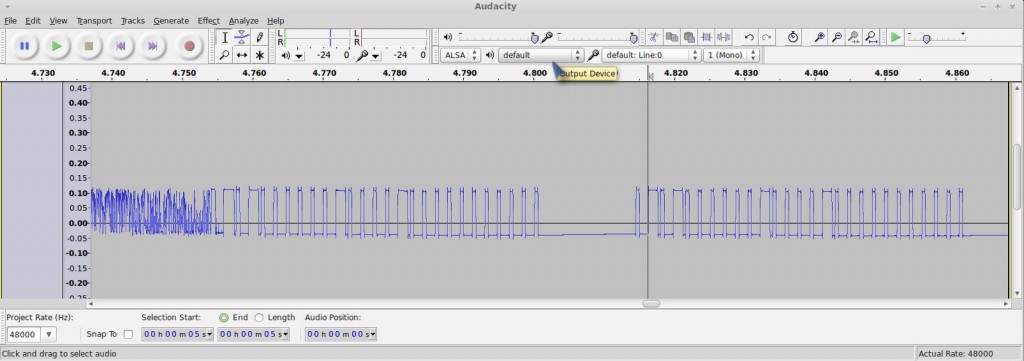1024x361 pixels.
Task: Click the Sync-Lock clock icon
Action: (793, 37)
